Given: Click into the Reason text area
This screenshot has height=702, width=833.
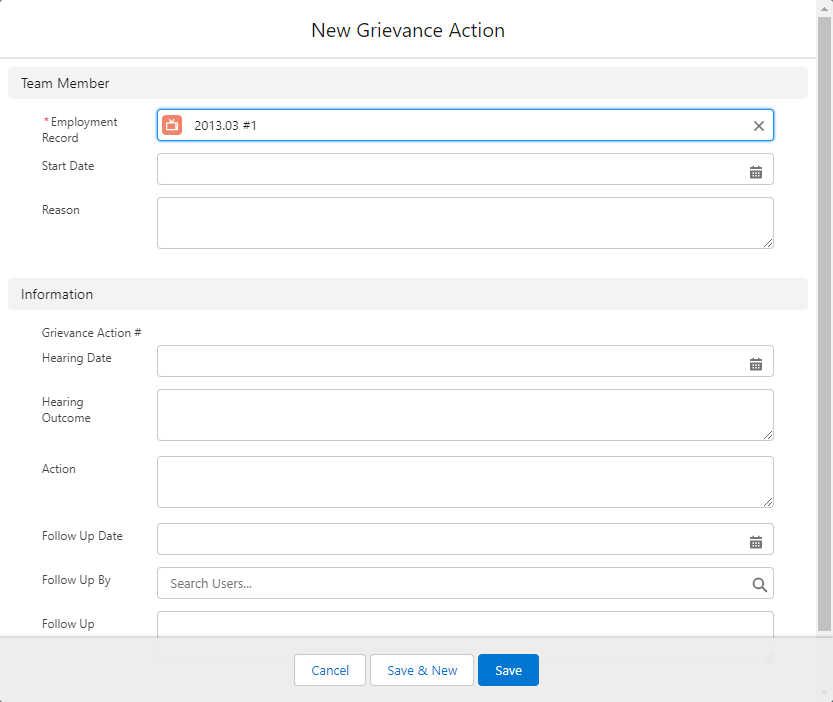Looking at the screenshot, I should (x=464, y=222).
